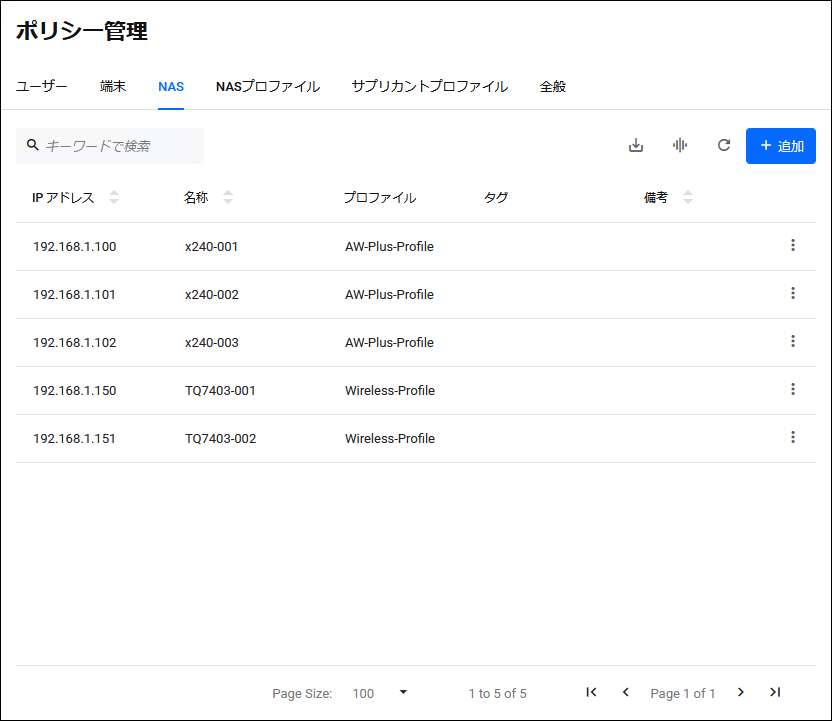Go to the previous page
The width and height of the screenshot is (832, 721).
tap(626, 692)
